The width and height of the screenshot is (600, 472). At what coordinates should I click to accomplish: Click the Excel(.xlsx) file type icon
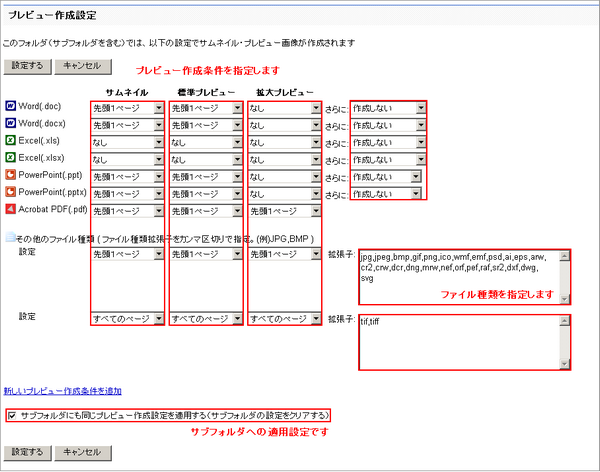(10, 157)
